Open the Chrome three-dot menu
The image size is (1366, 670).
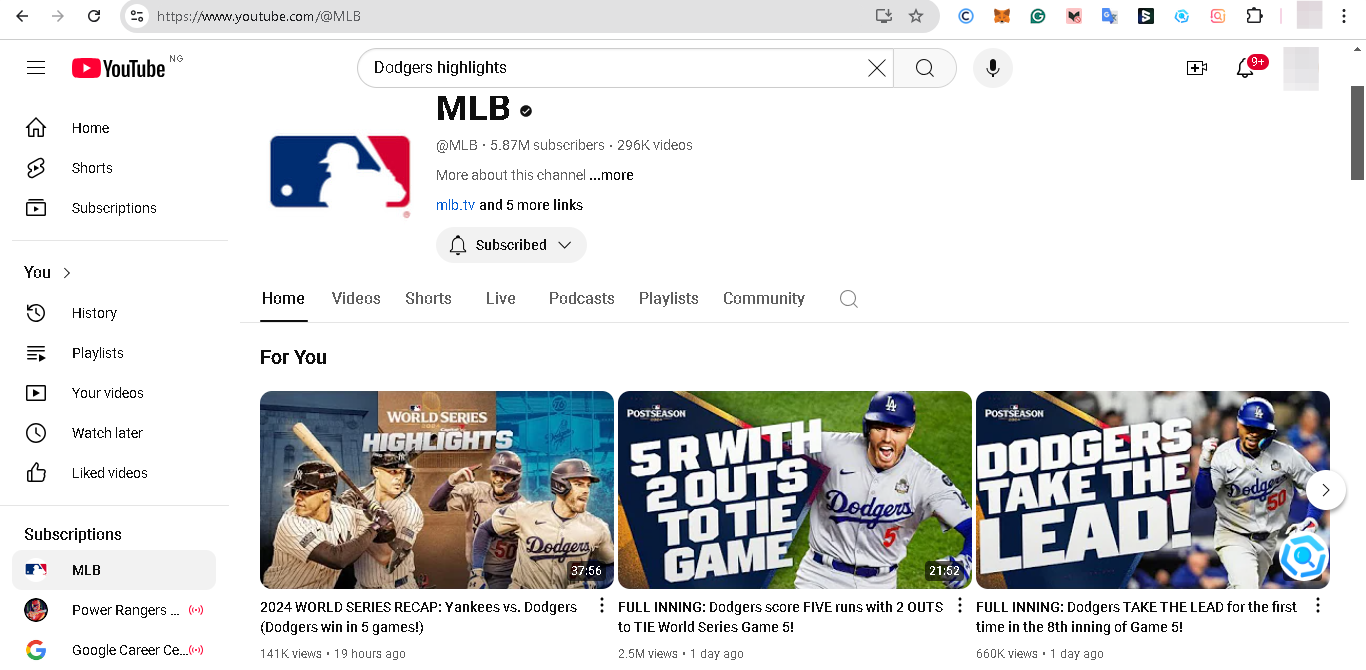point(1344,16)
